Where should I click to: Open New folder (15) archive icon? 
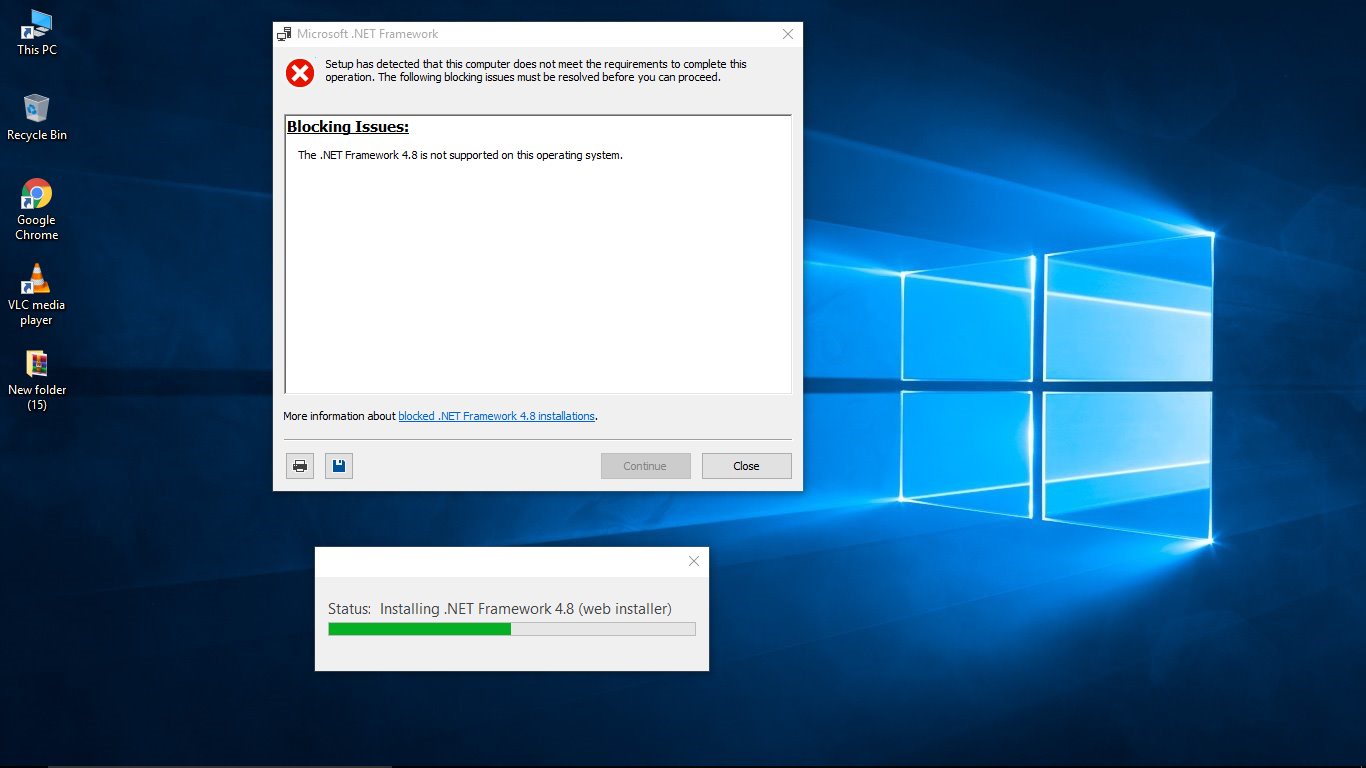(37, 380)
